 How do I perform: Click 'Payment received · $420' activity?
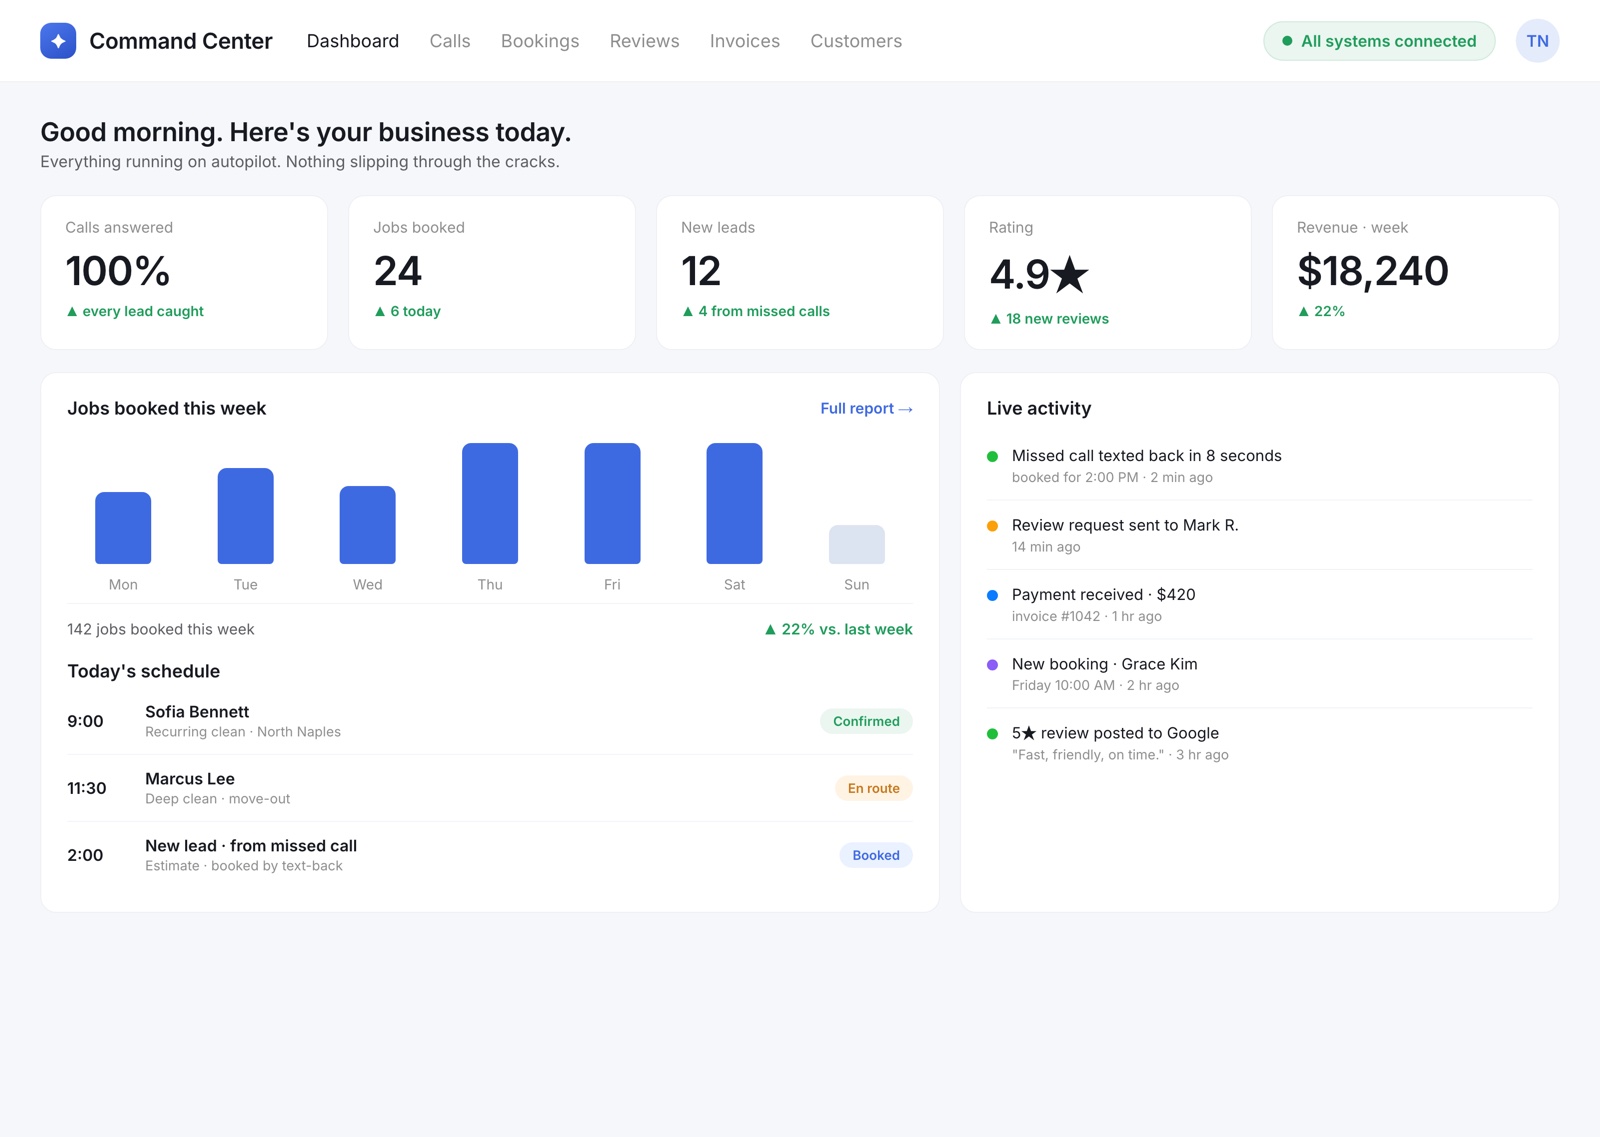(1104, 594)
